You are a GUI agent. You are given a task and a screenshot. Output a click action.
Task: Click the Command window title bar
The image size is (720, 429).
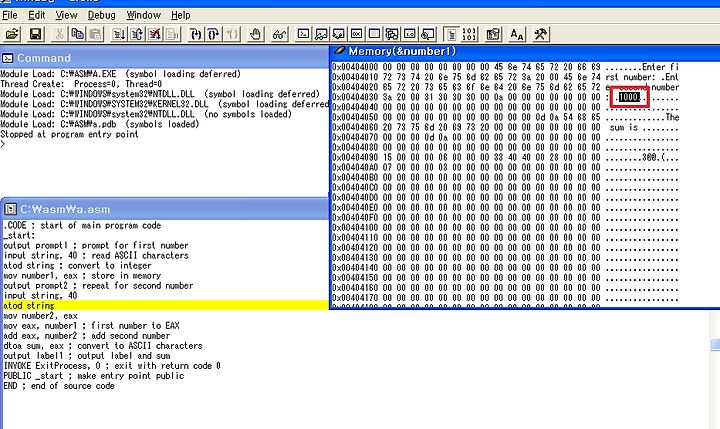pyautogui.click(x=164, y=58)
